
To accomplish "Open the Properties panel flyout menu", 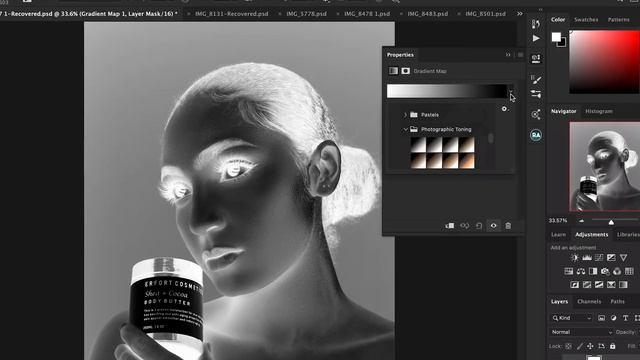I will tap(520, 55).
